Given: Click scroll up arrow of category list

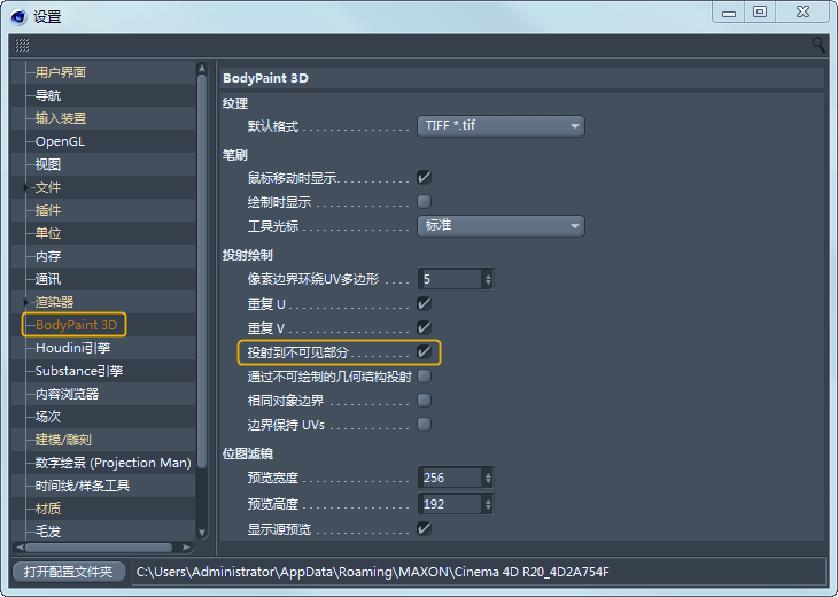Looking at the screenshot, I should tap(202, 68).
